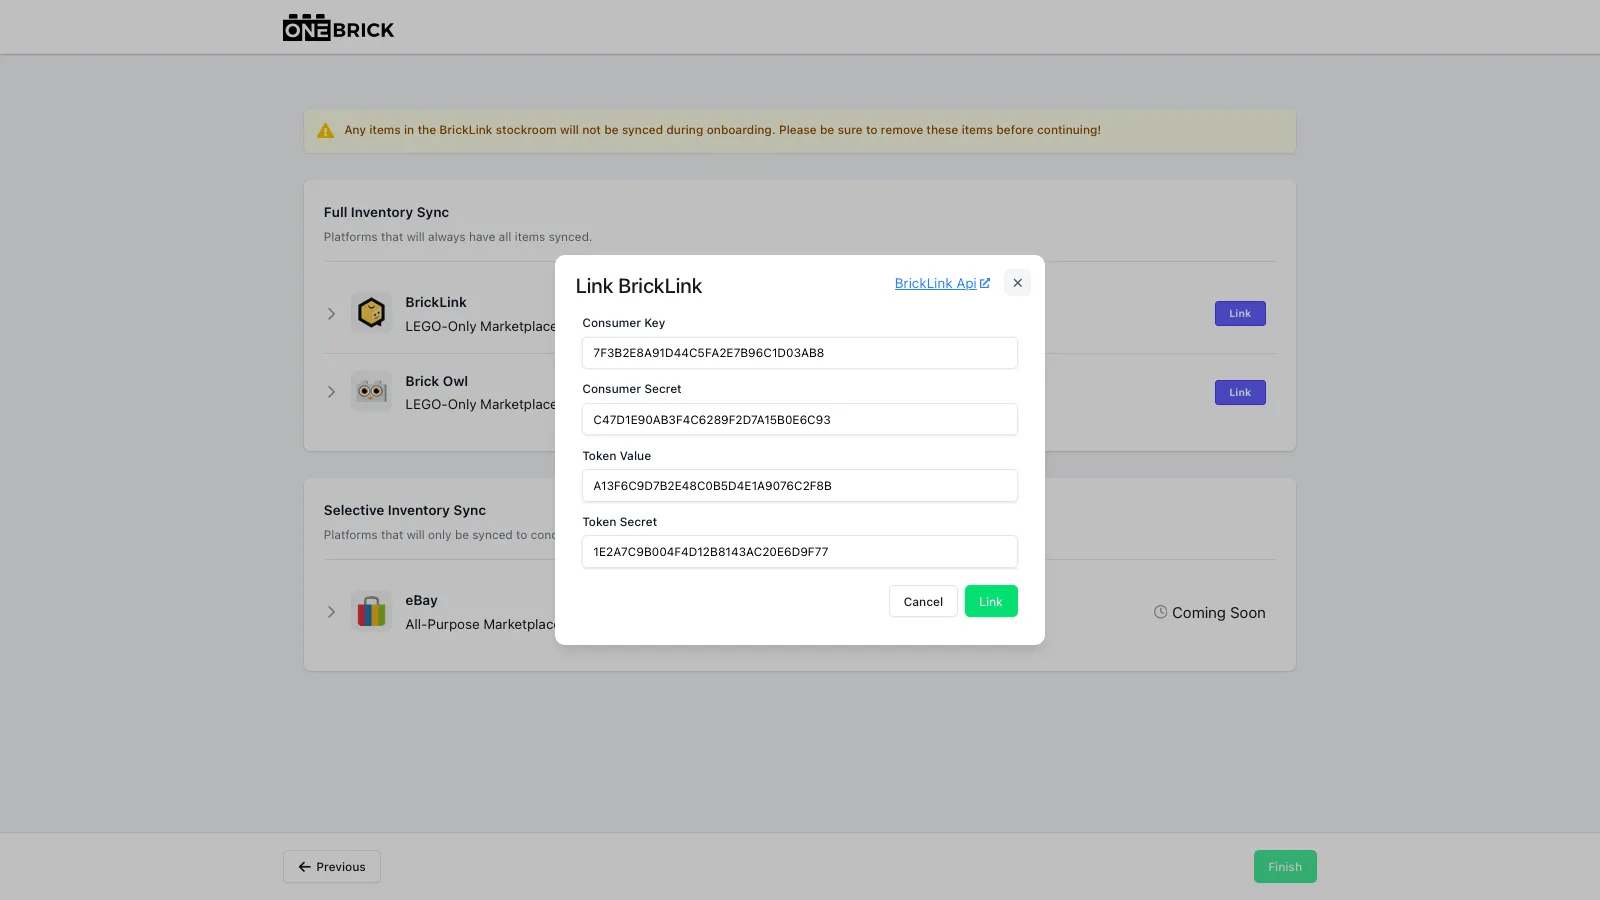Click the Brick Owl platform icon
The width and height of the screenshot is (1600, 900).
(371, 392)
